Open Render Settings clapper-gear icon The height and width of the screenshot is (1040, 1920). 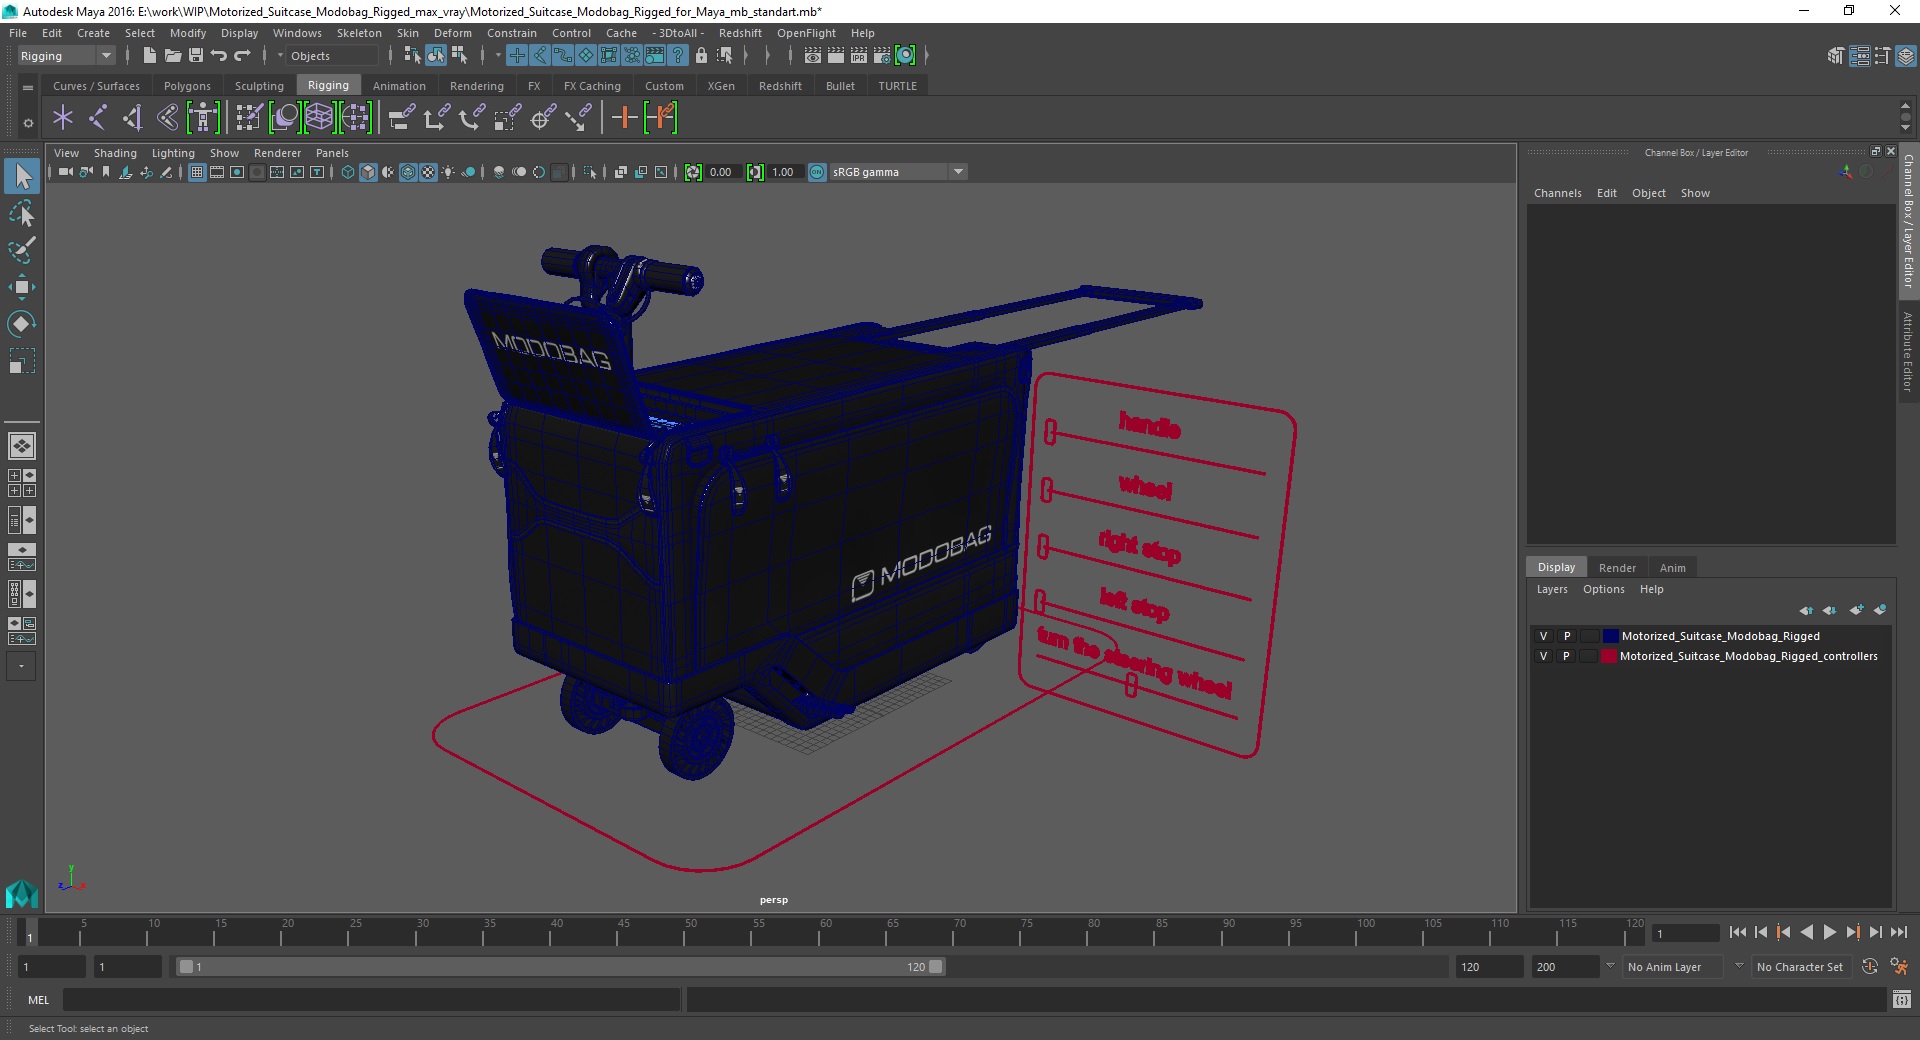882,56
